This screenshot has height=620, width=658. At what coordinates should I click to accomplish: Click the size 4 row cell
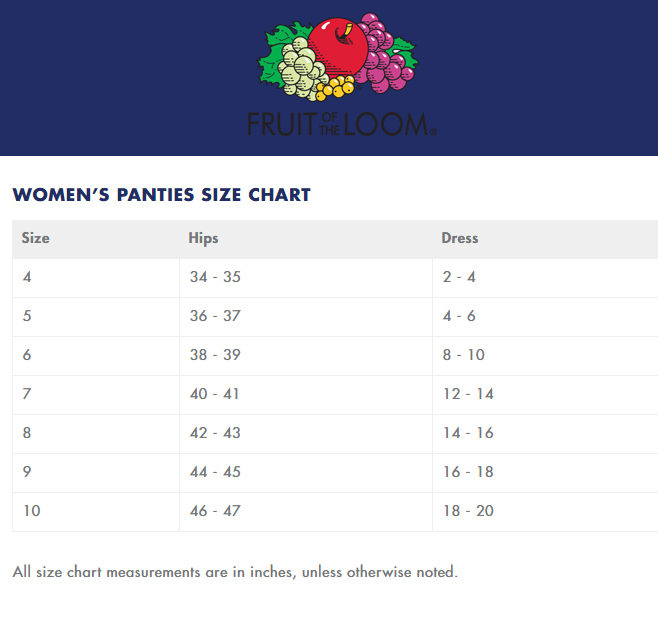27,277
